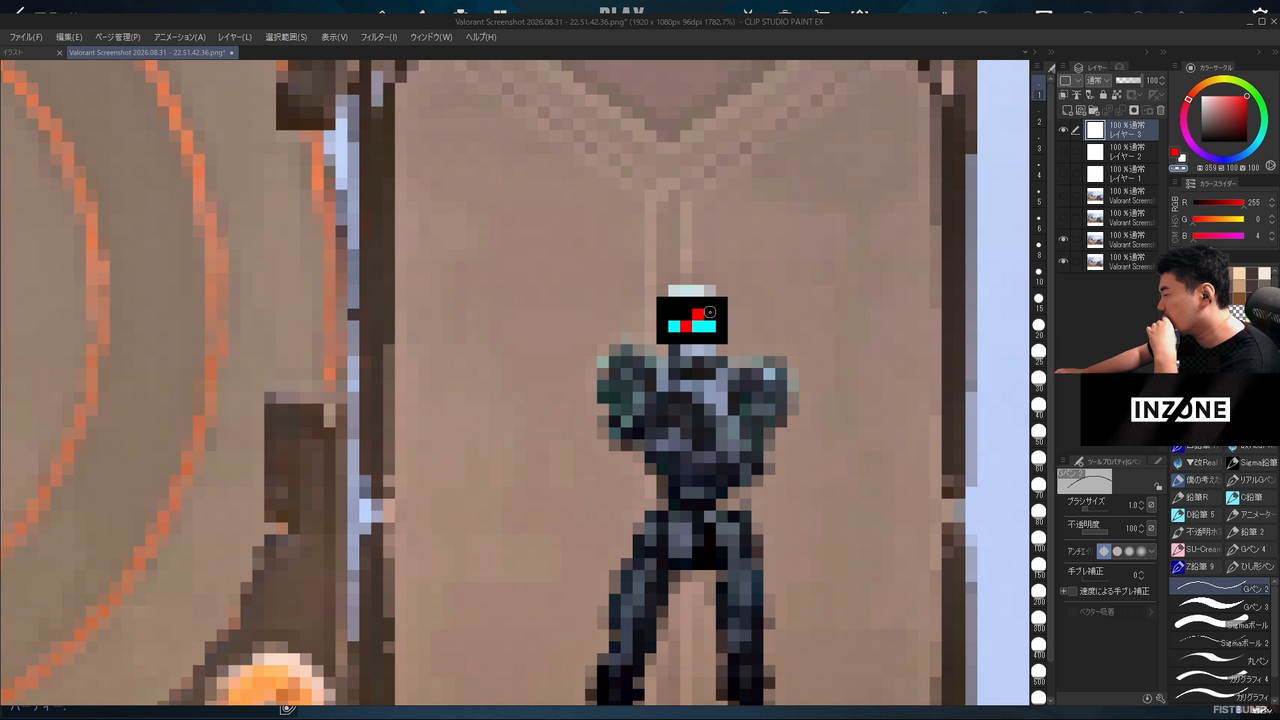The width and height of the screenshot is (1280, 720).
Task: Select the red main color swatch
Action: coord(1175,152)
